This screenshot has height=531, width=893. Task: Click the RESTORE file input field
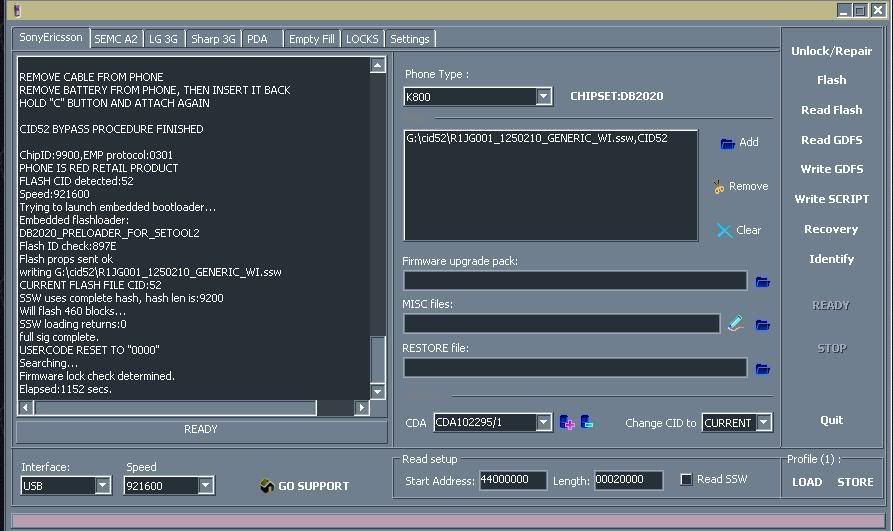click(x=575, y=367)
